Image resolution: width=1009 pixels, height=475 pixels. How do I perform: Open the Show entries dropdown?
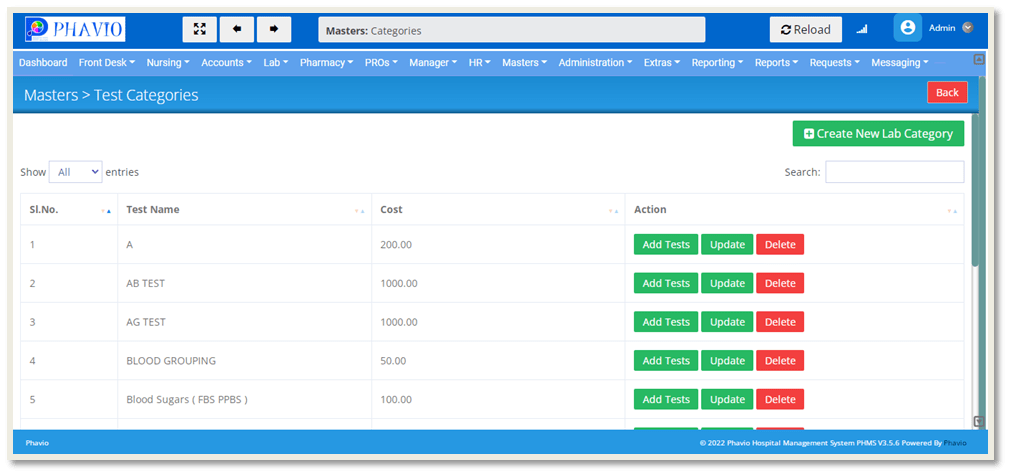(75, 172)
